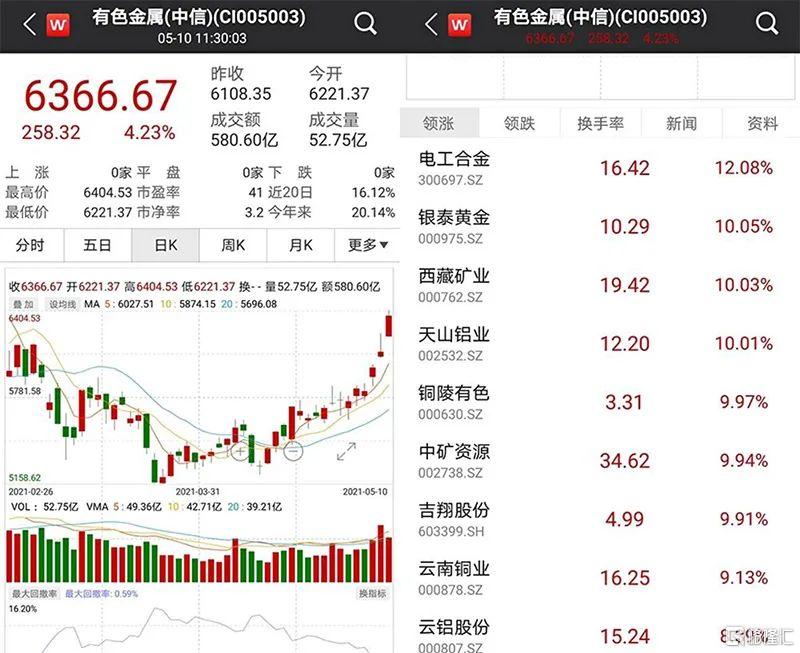The image size is (800, 653).
Task: Switch to the 五日 chart tab
Action: click(97, 245)
